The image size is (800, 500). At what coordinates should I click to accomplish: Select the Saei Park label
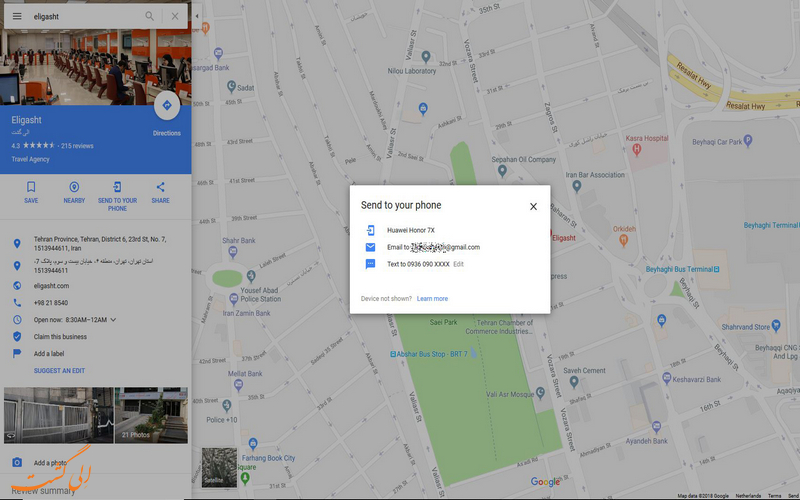[x=443, y=322]
